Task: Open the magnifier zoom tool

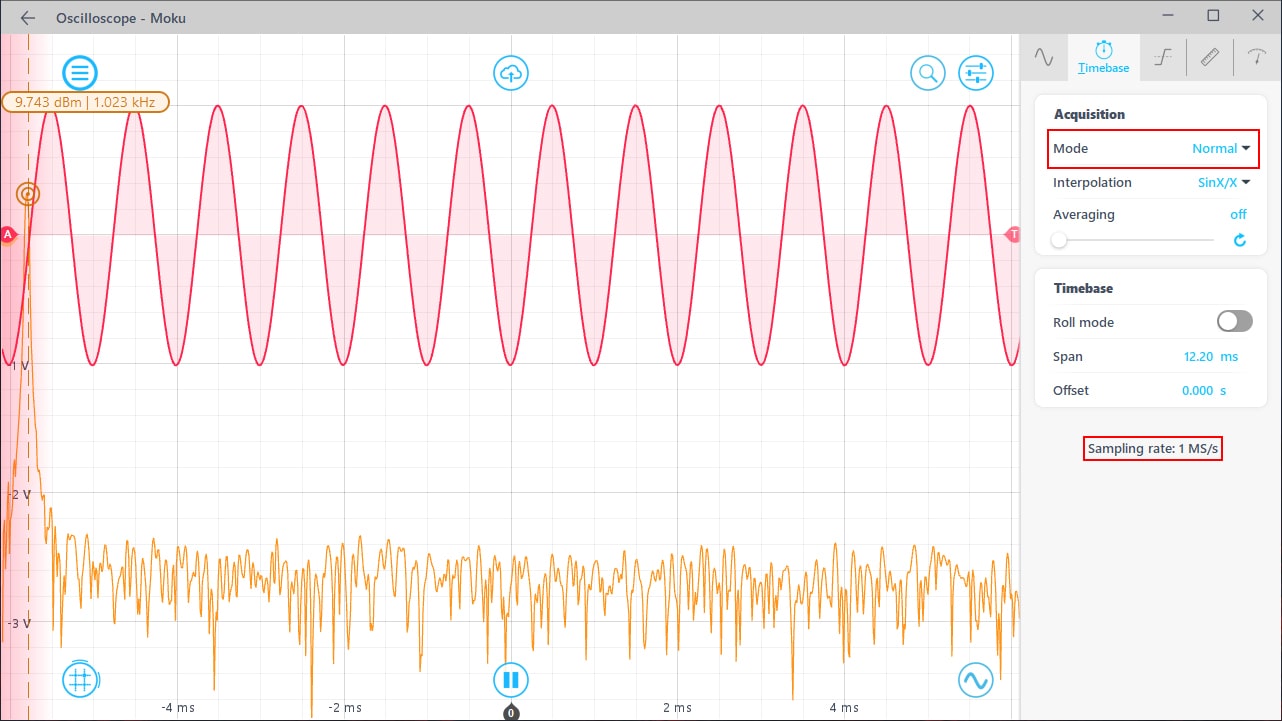Action: [927, 72]
